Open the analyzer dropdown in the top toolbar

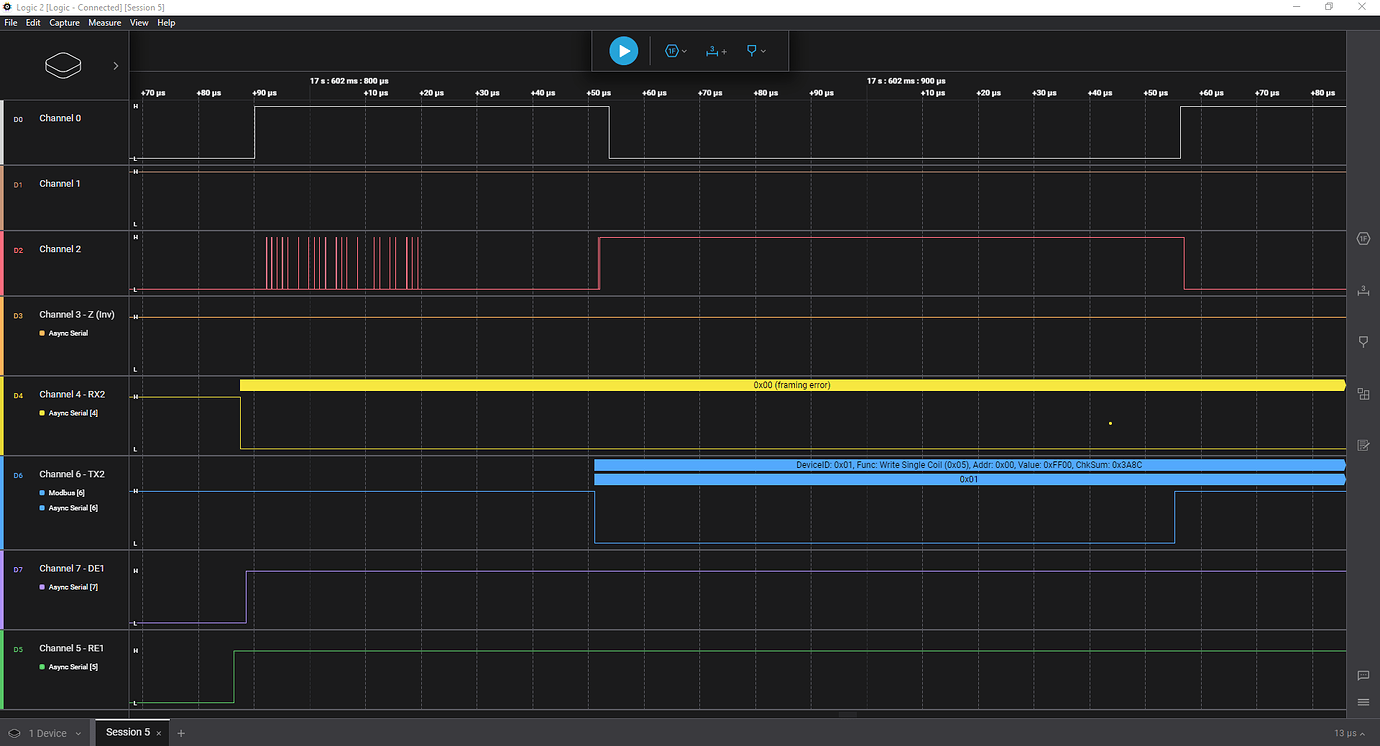tap(675, 51)
